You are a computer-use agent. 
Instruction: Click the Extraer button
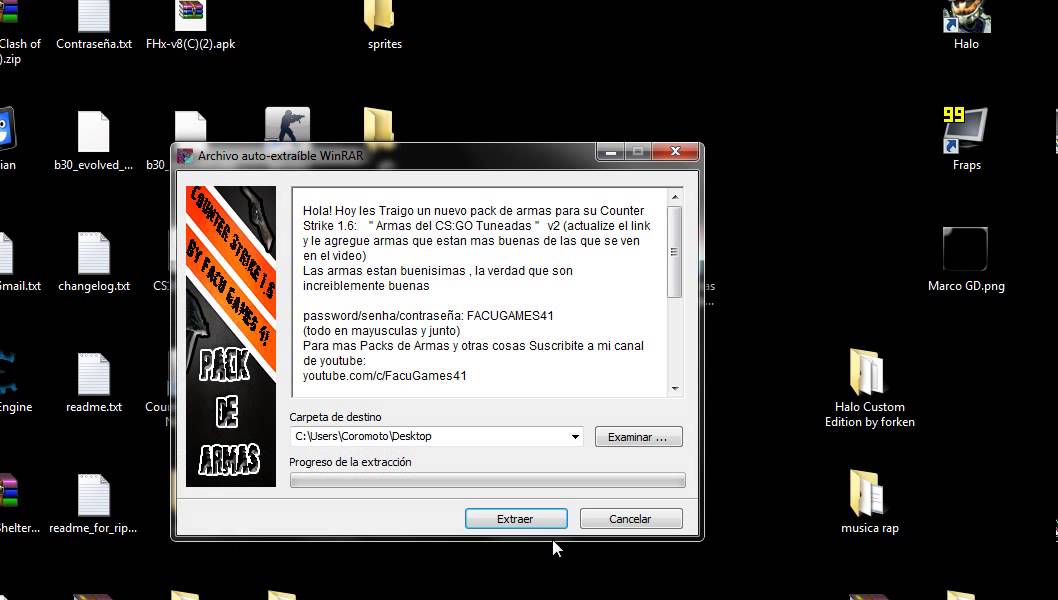click(x=516, y=518)
